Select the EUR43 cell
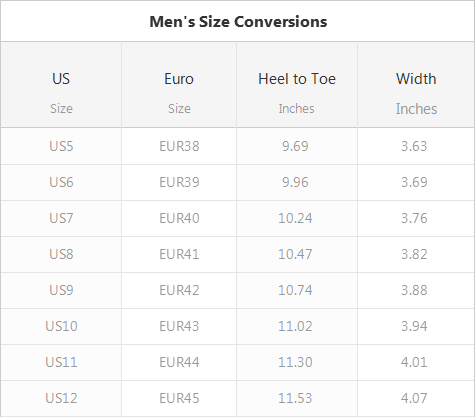 179,326
